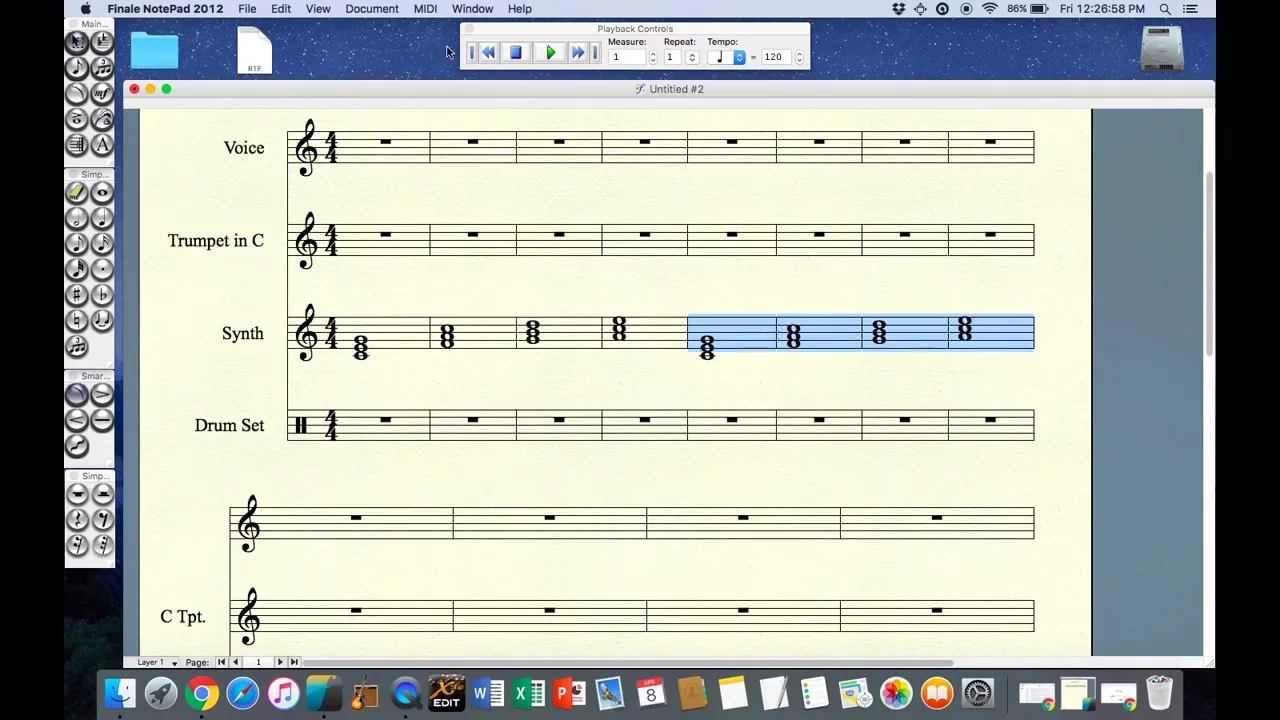Activate the Simple Entry eighth-note tool in Main palette

click(x=77, y=68)
